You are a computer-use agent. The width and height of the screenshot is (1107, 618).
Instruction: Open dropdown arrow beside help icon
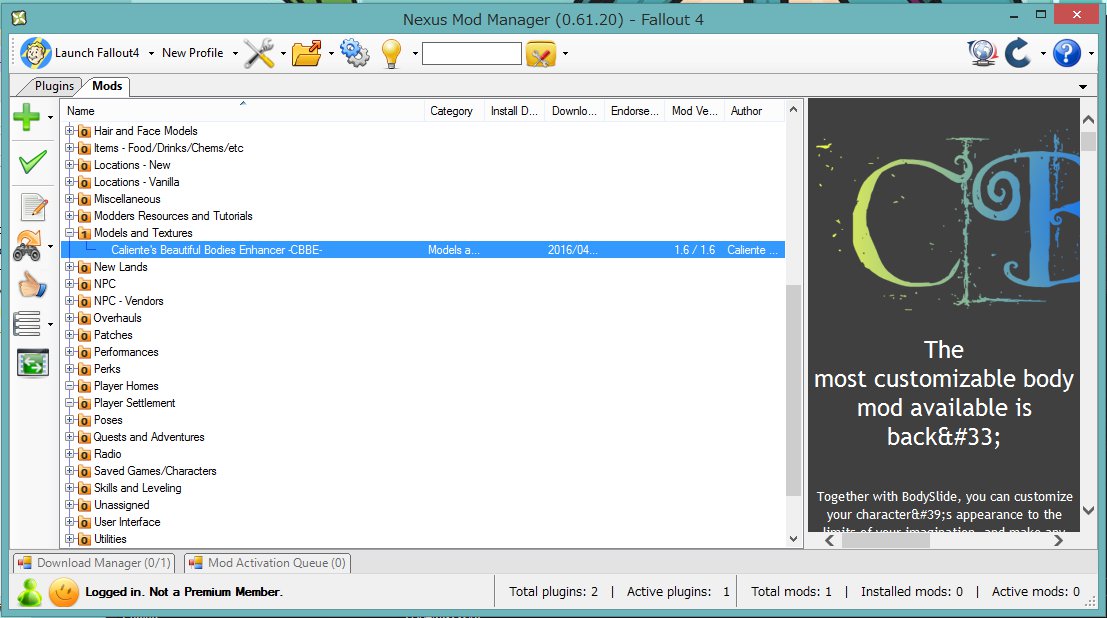[x=1091, y=54]
